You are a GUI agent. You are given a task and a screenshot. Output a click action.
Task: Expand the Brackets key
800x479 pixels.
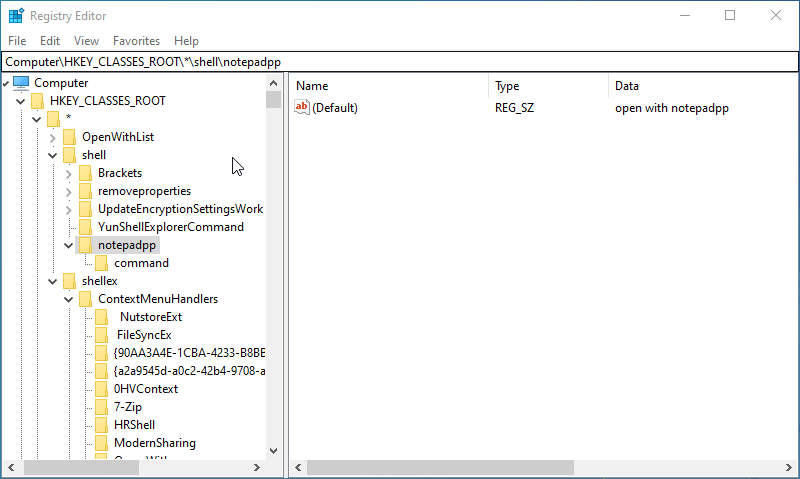68,174
